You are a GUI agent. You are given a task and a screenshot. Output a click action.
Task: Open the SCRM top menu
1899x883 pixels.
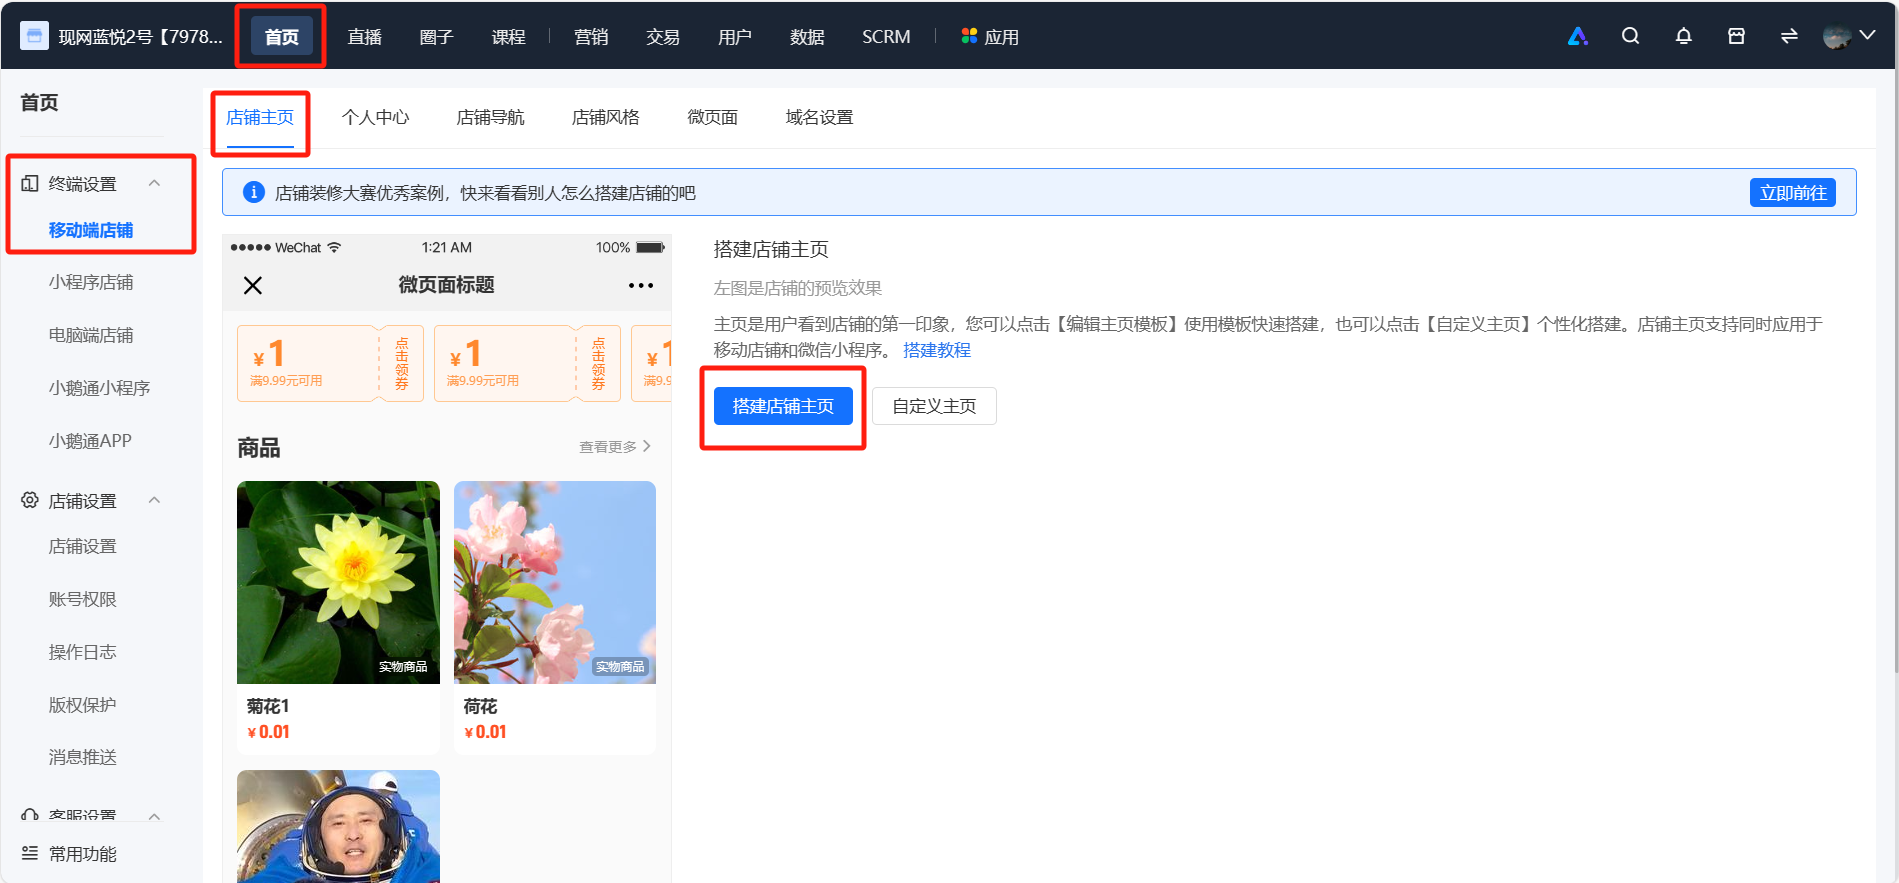[886, 37]
